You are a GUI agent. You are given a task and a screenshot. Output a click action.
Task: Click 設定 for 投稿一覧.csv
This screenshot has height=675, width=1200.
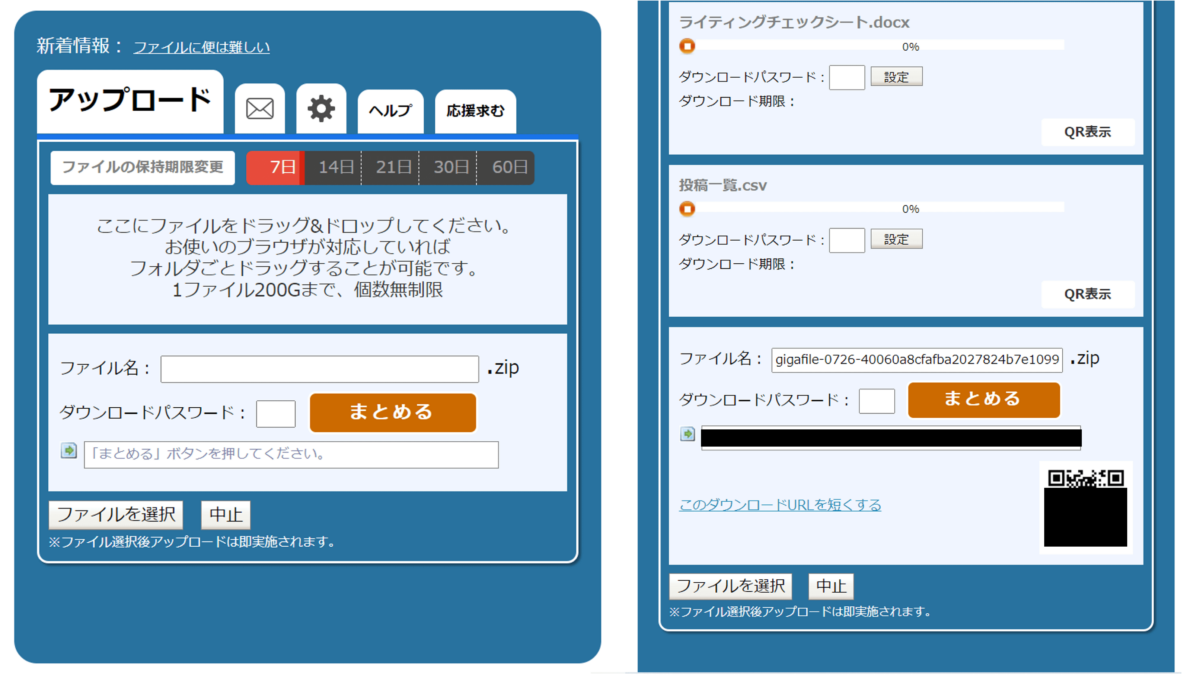pyautogui.click(x=897, y=240)
